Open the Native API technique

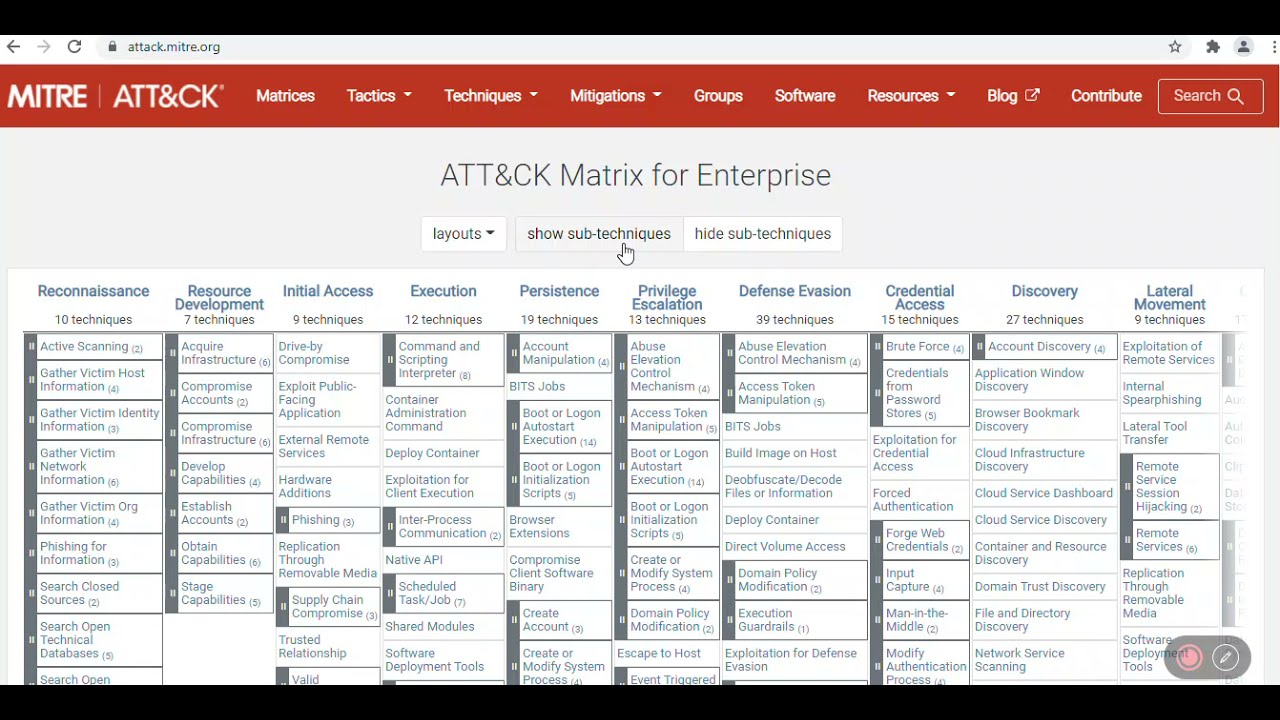point(414,560)
